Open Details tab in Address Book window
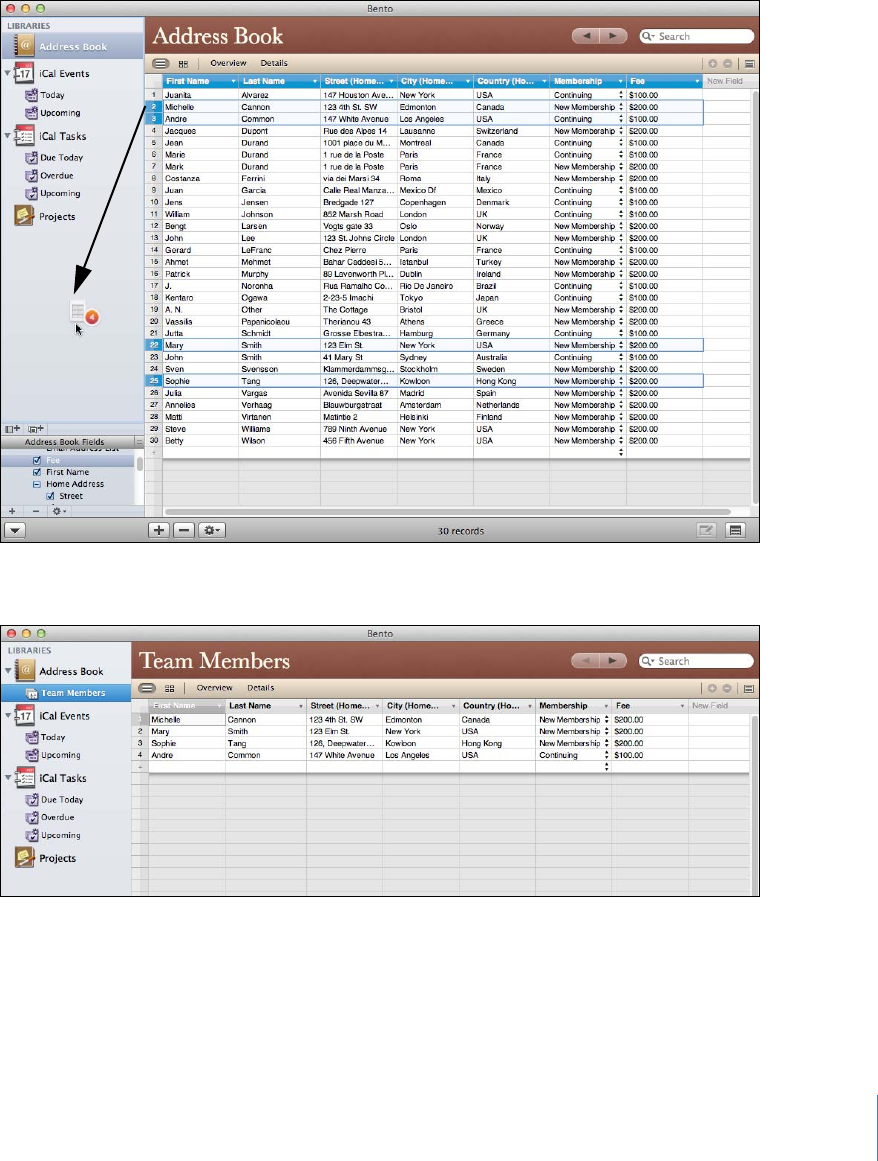The height and width of the screenshot is (1161, 878). tap(274, 63)
